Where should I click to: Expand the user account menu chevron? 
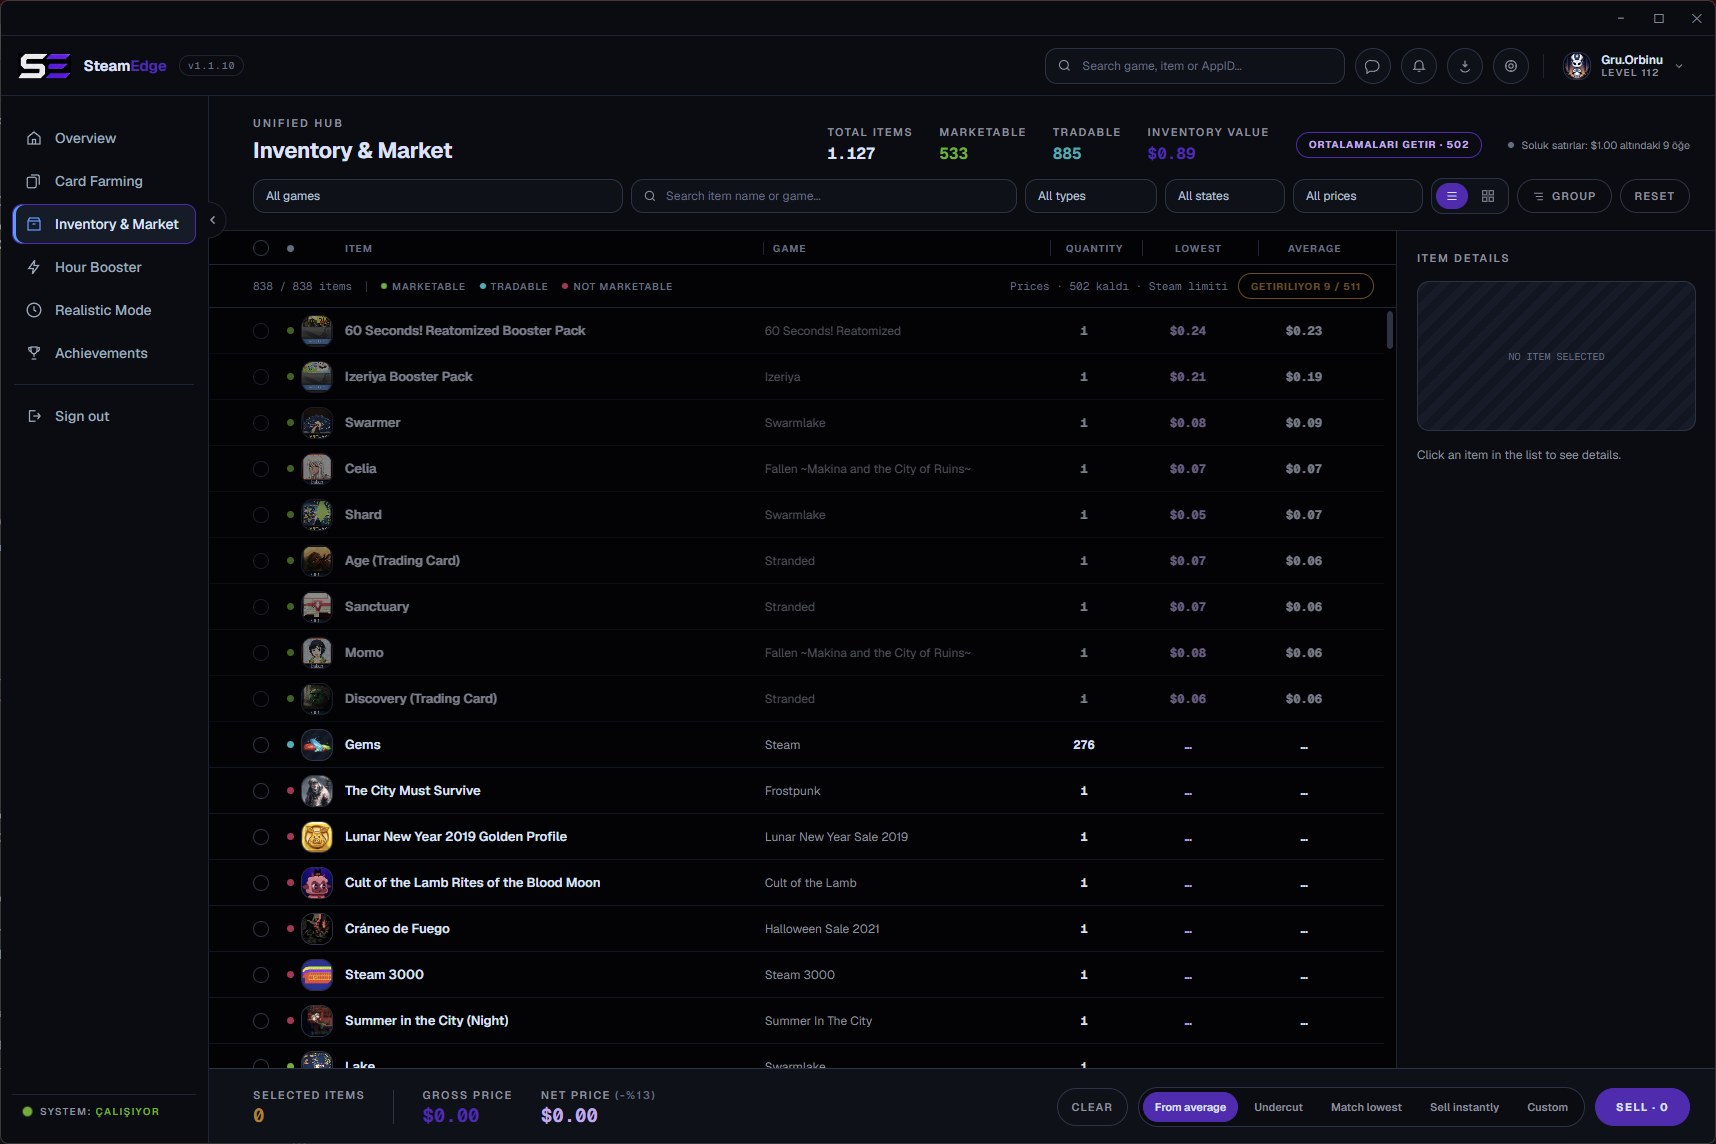1679,66
